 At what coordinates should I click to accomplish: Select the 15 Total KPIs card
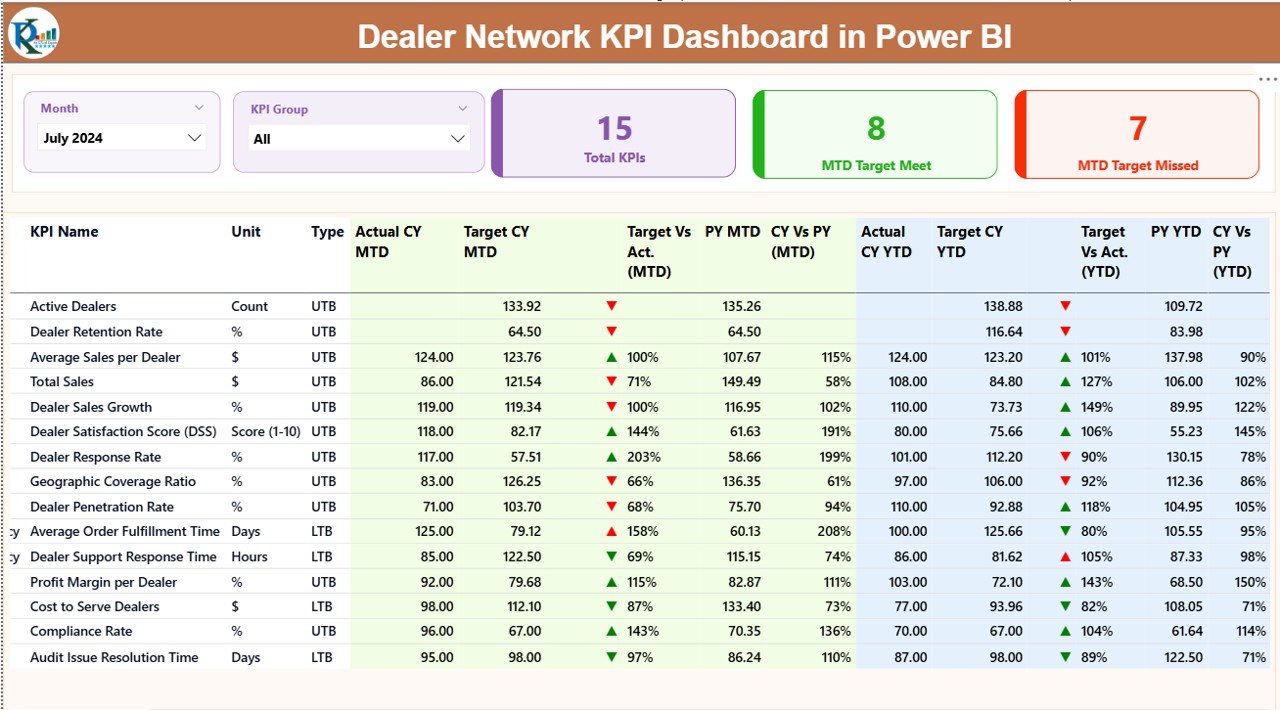coord(613,133)
